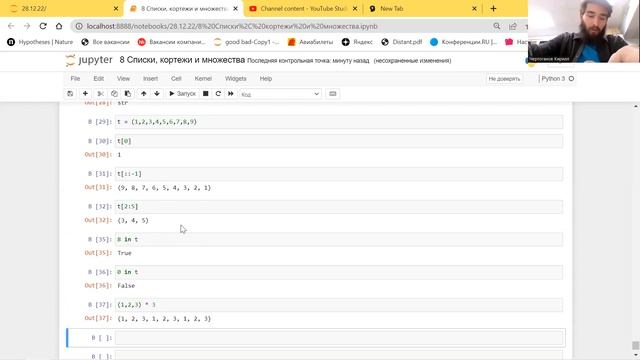The height and width of the screenshot is (360, 640).
Task: Click cell 30 containing t[0]
Action: click(x=339, y=141)
